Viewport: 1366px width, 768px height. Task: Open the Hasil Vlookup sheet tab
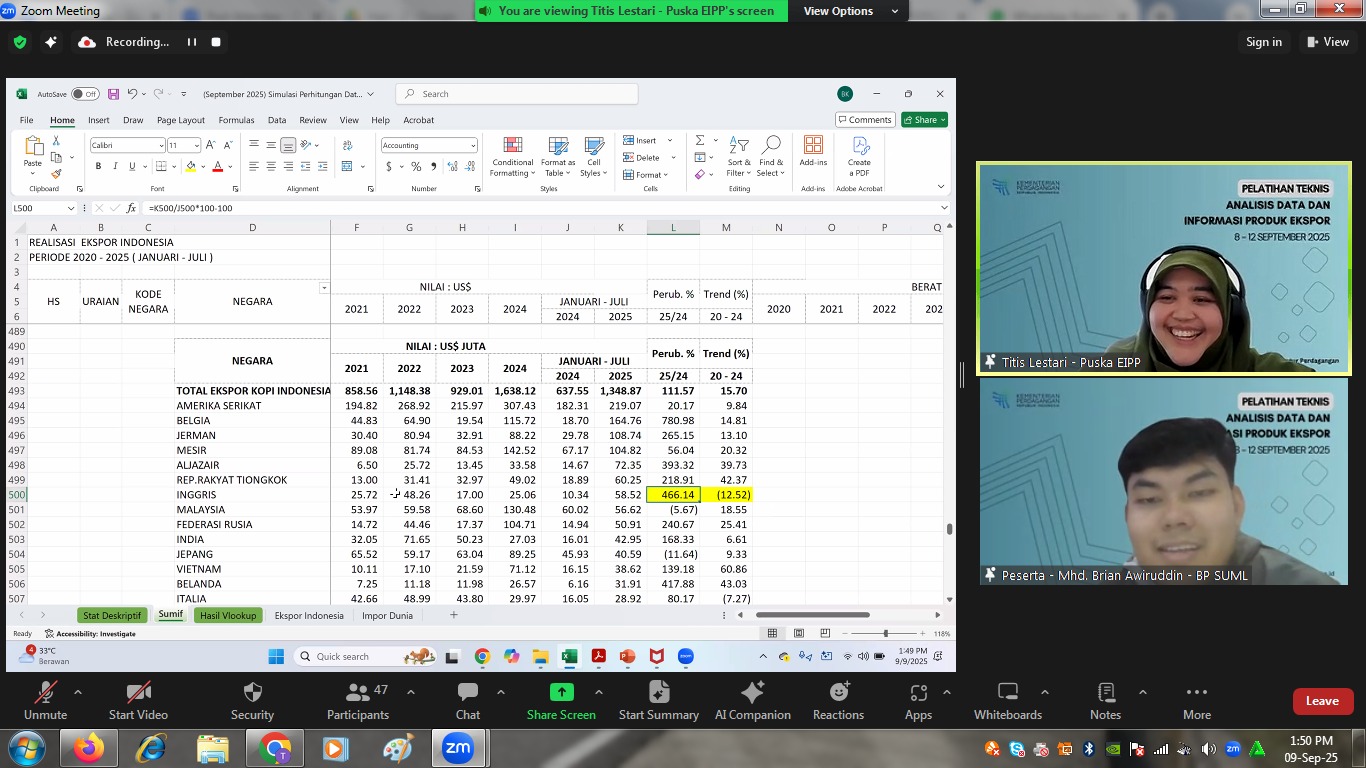[228, 615]
